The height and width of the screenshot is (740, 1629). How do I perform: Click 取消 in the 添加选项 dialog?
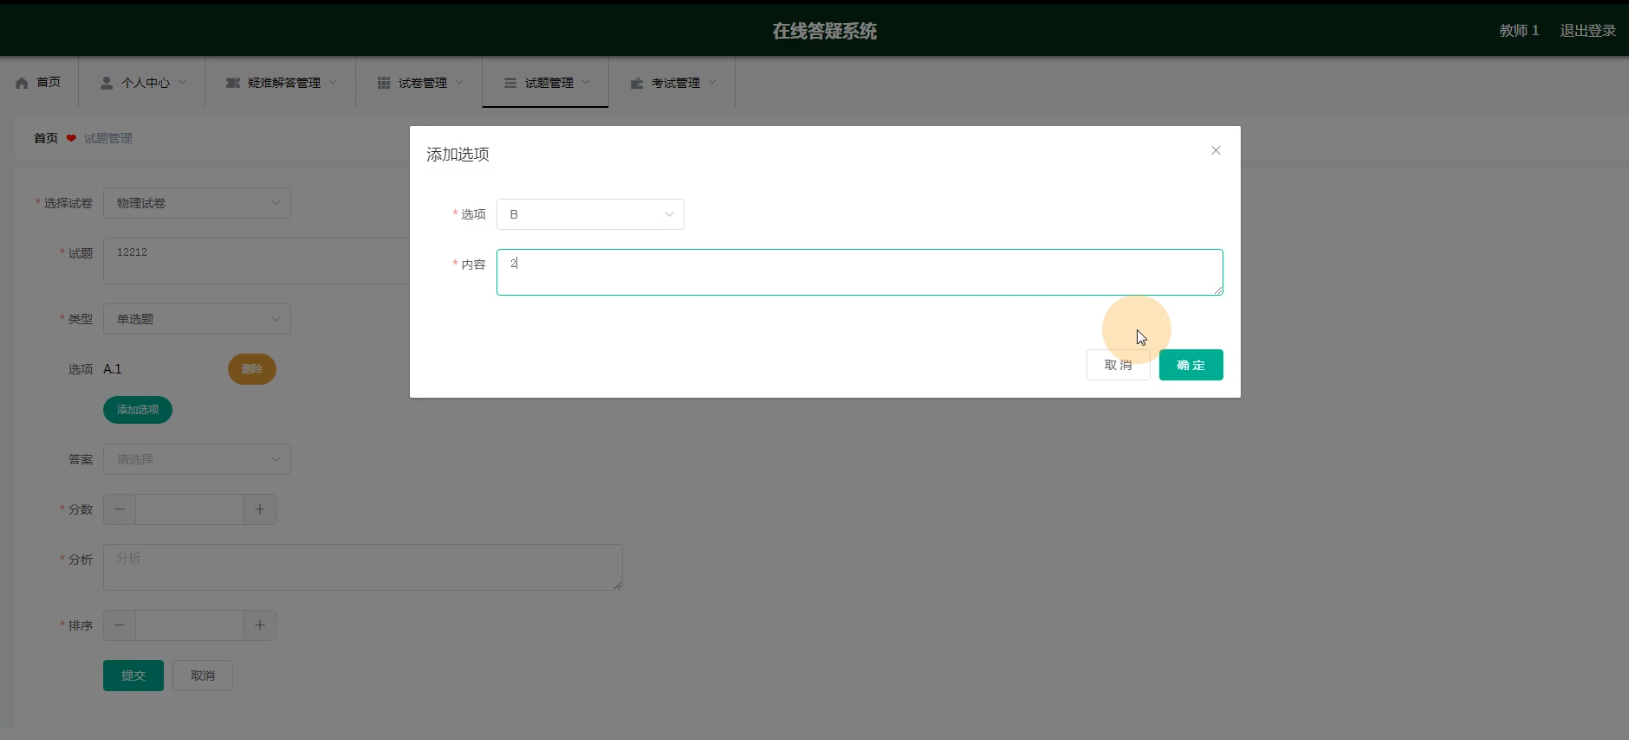(x=1118, y=365)
